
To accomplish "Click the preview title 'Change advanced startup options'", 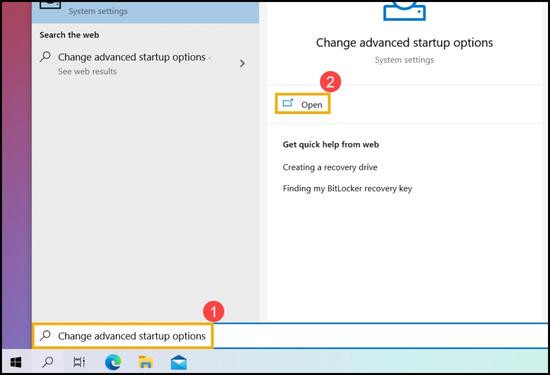I will pos(404,43).
